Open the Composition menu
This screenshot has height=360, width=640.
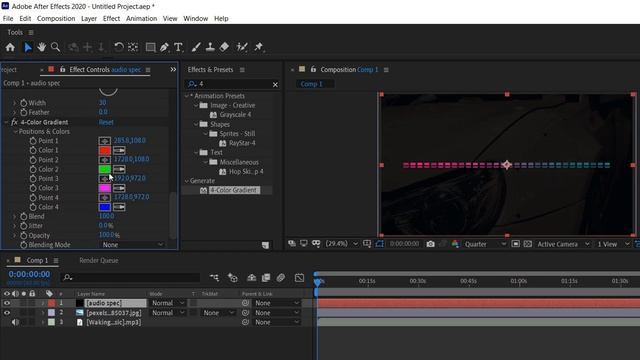pyautogui.click(x=56, y=18)
